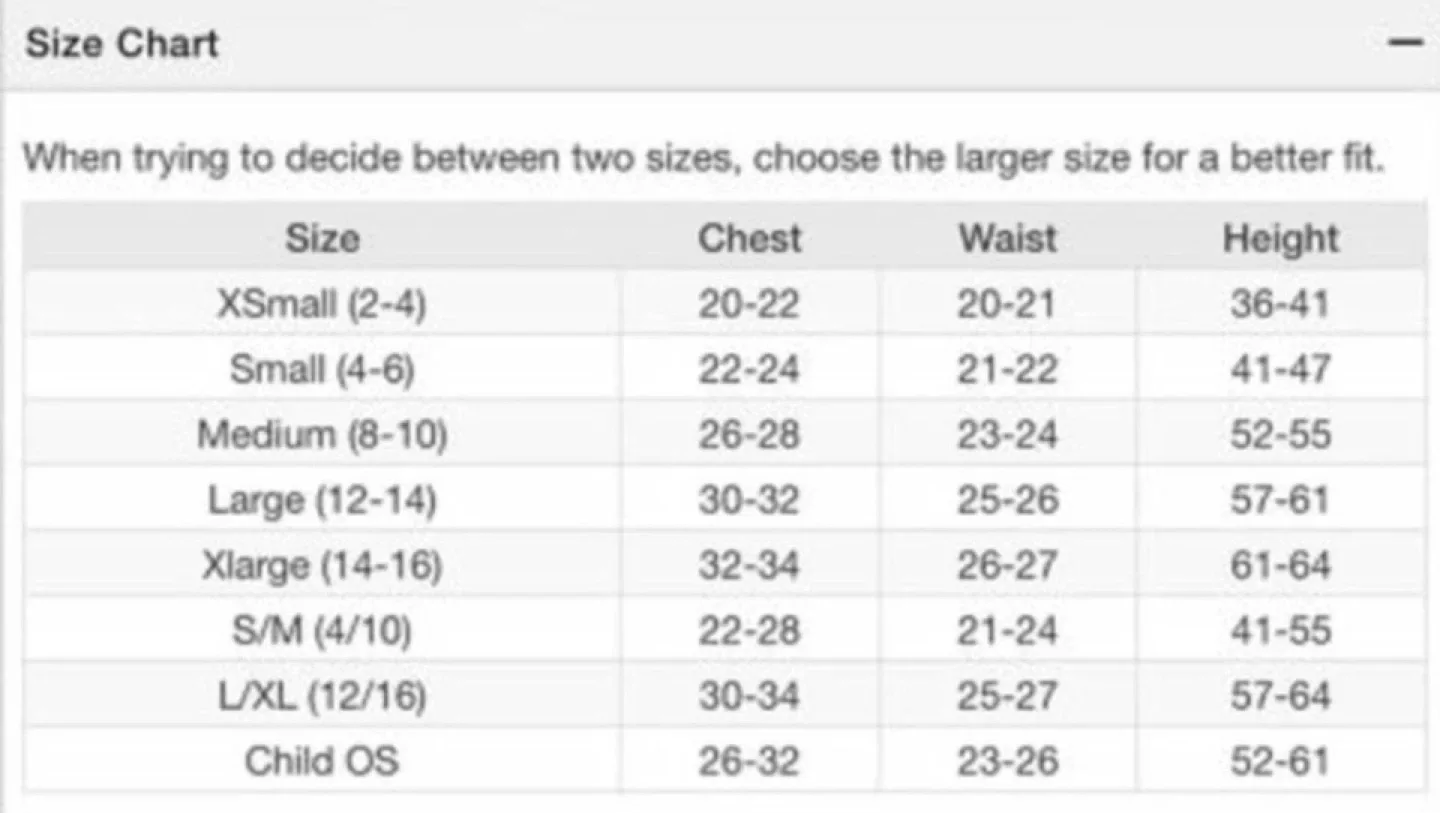Screen dimensions: 1440x813
Task: Select the Chest column header
Action: pos(750,239)
